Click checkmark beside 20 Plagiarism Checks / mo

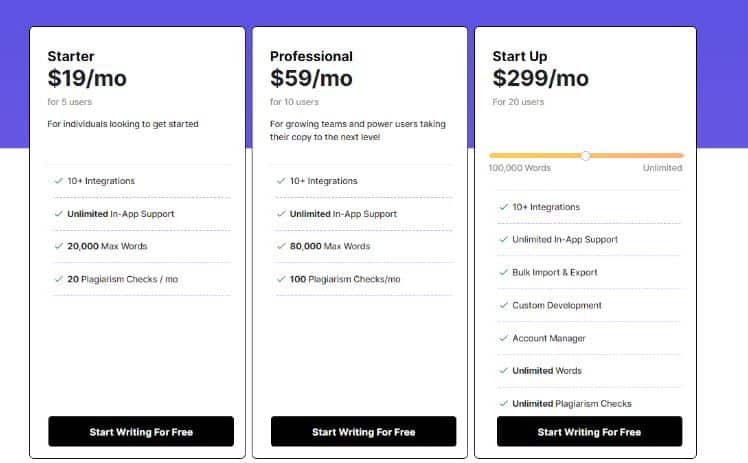point(59,279)
